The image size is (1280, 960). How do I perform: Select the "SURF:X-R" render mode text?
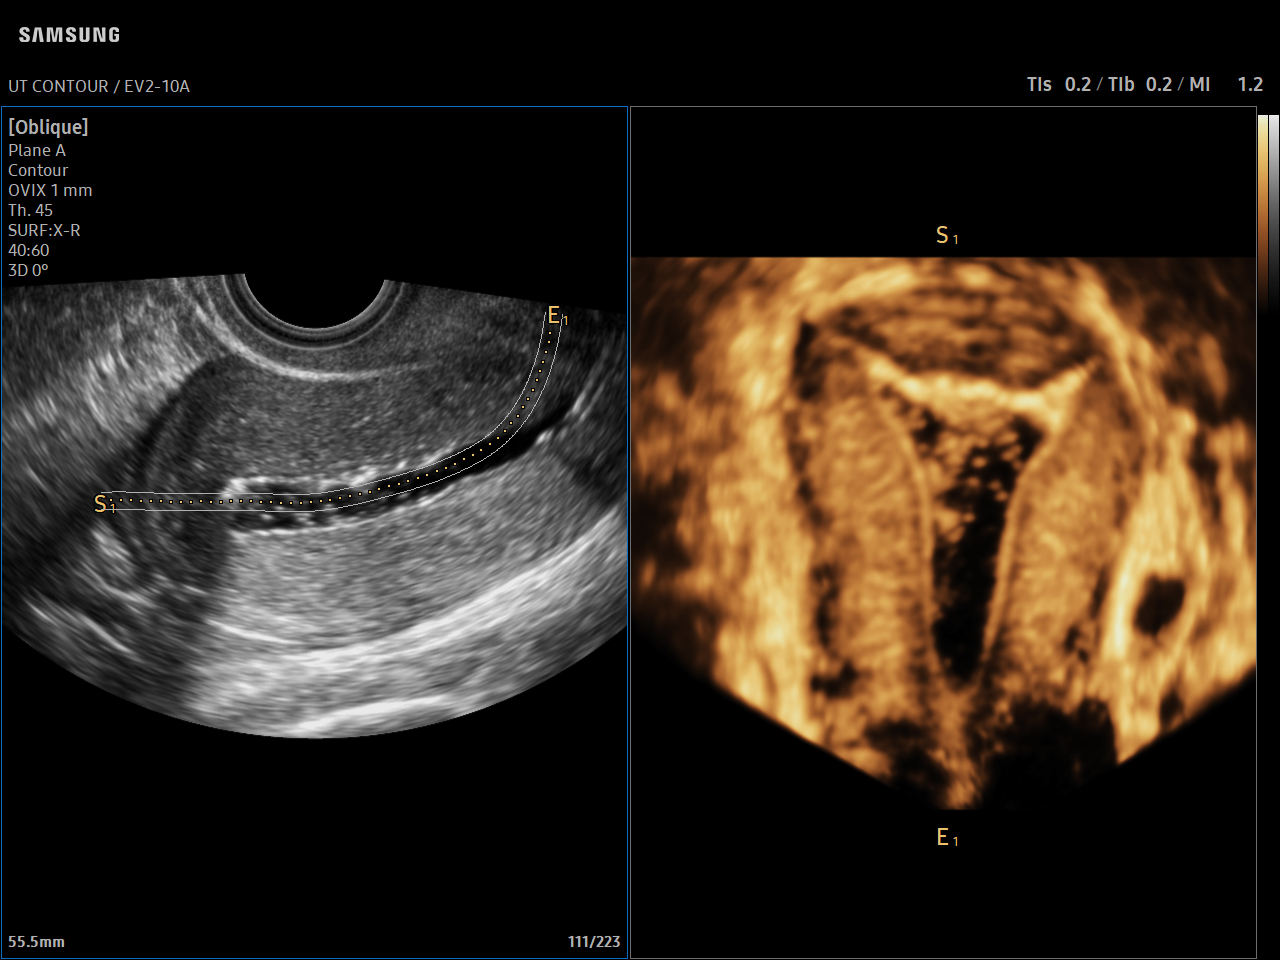[44, 230]
